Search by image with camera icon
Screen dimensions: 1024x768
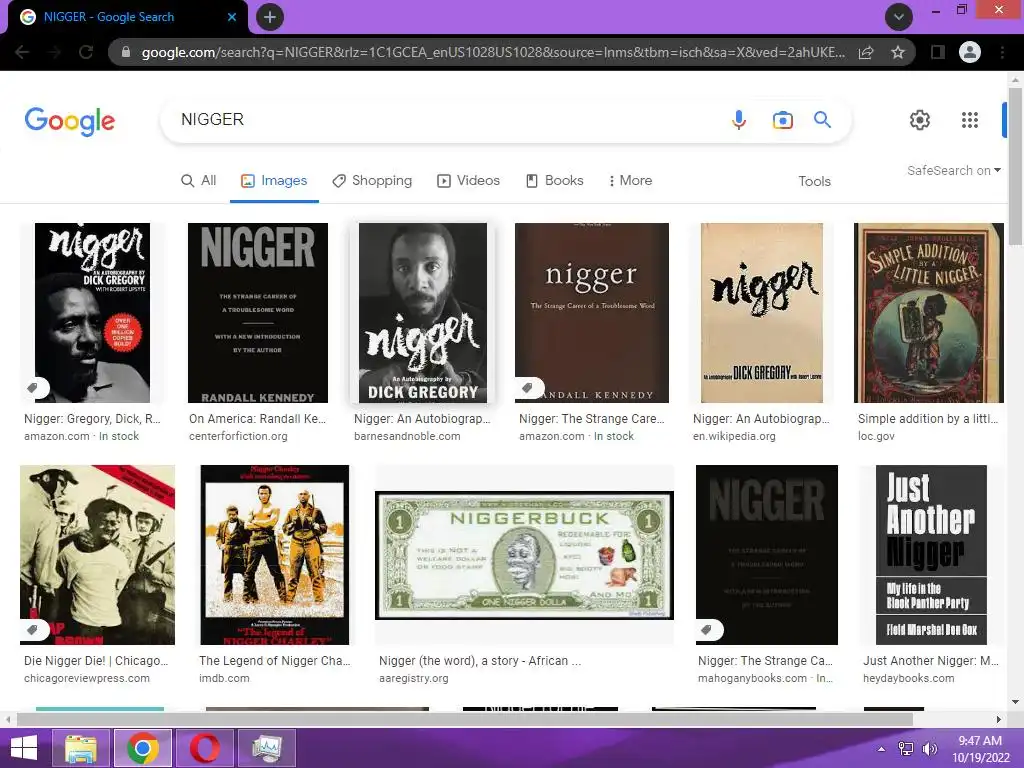click(x=782, y=120)
